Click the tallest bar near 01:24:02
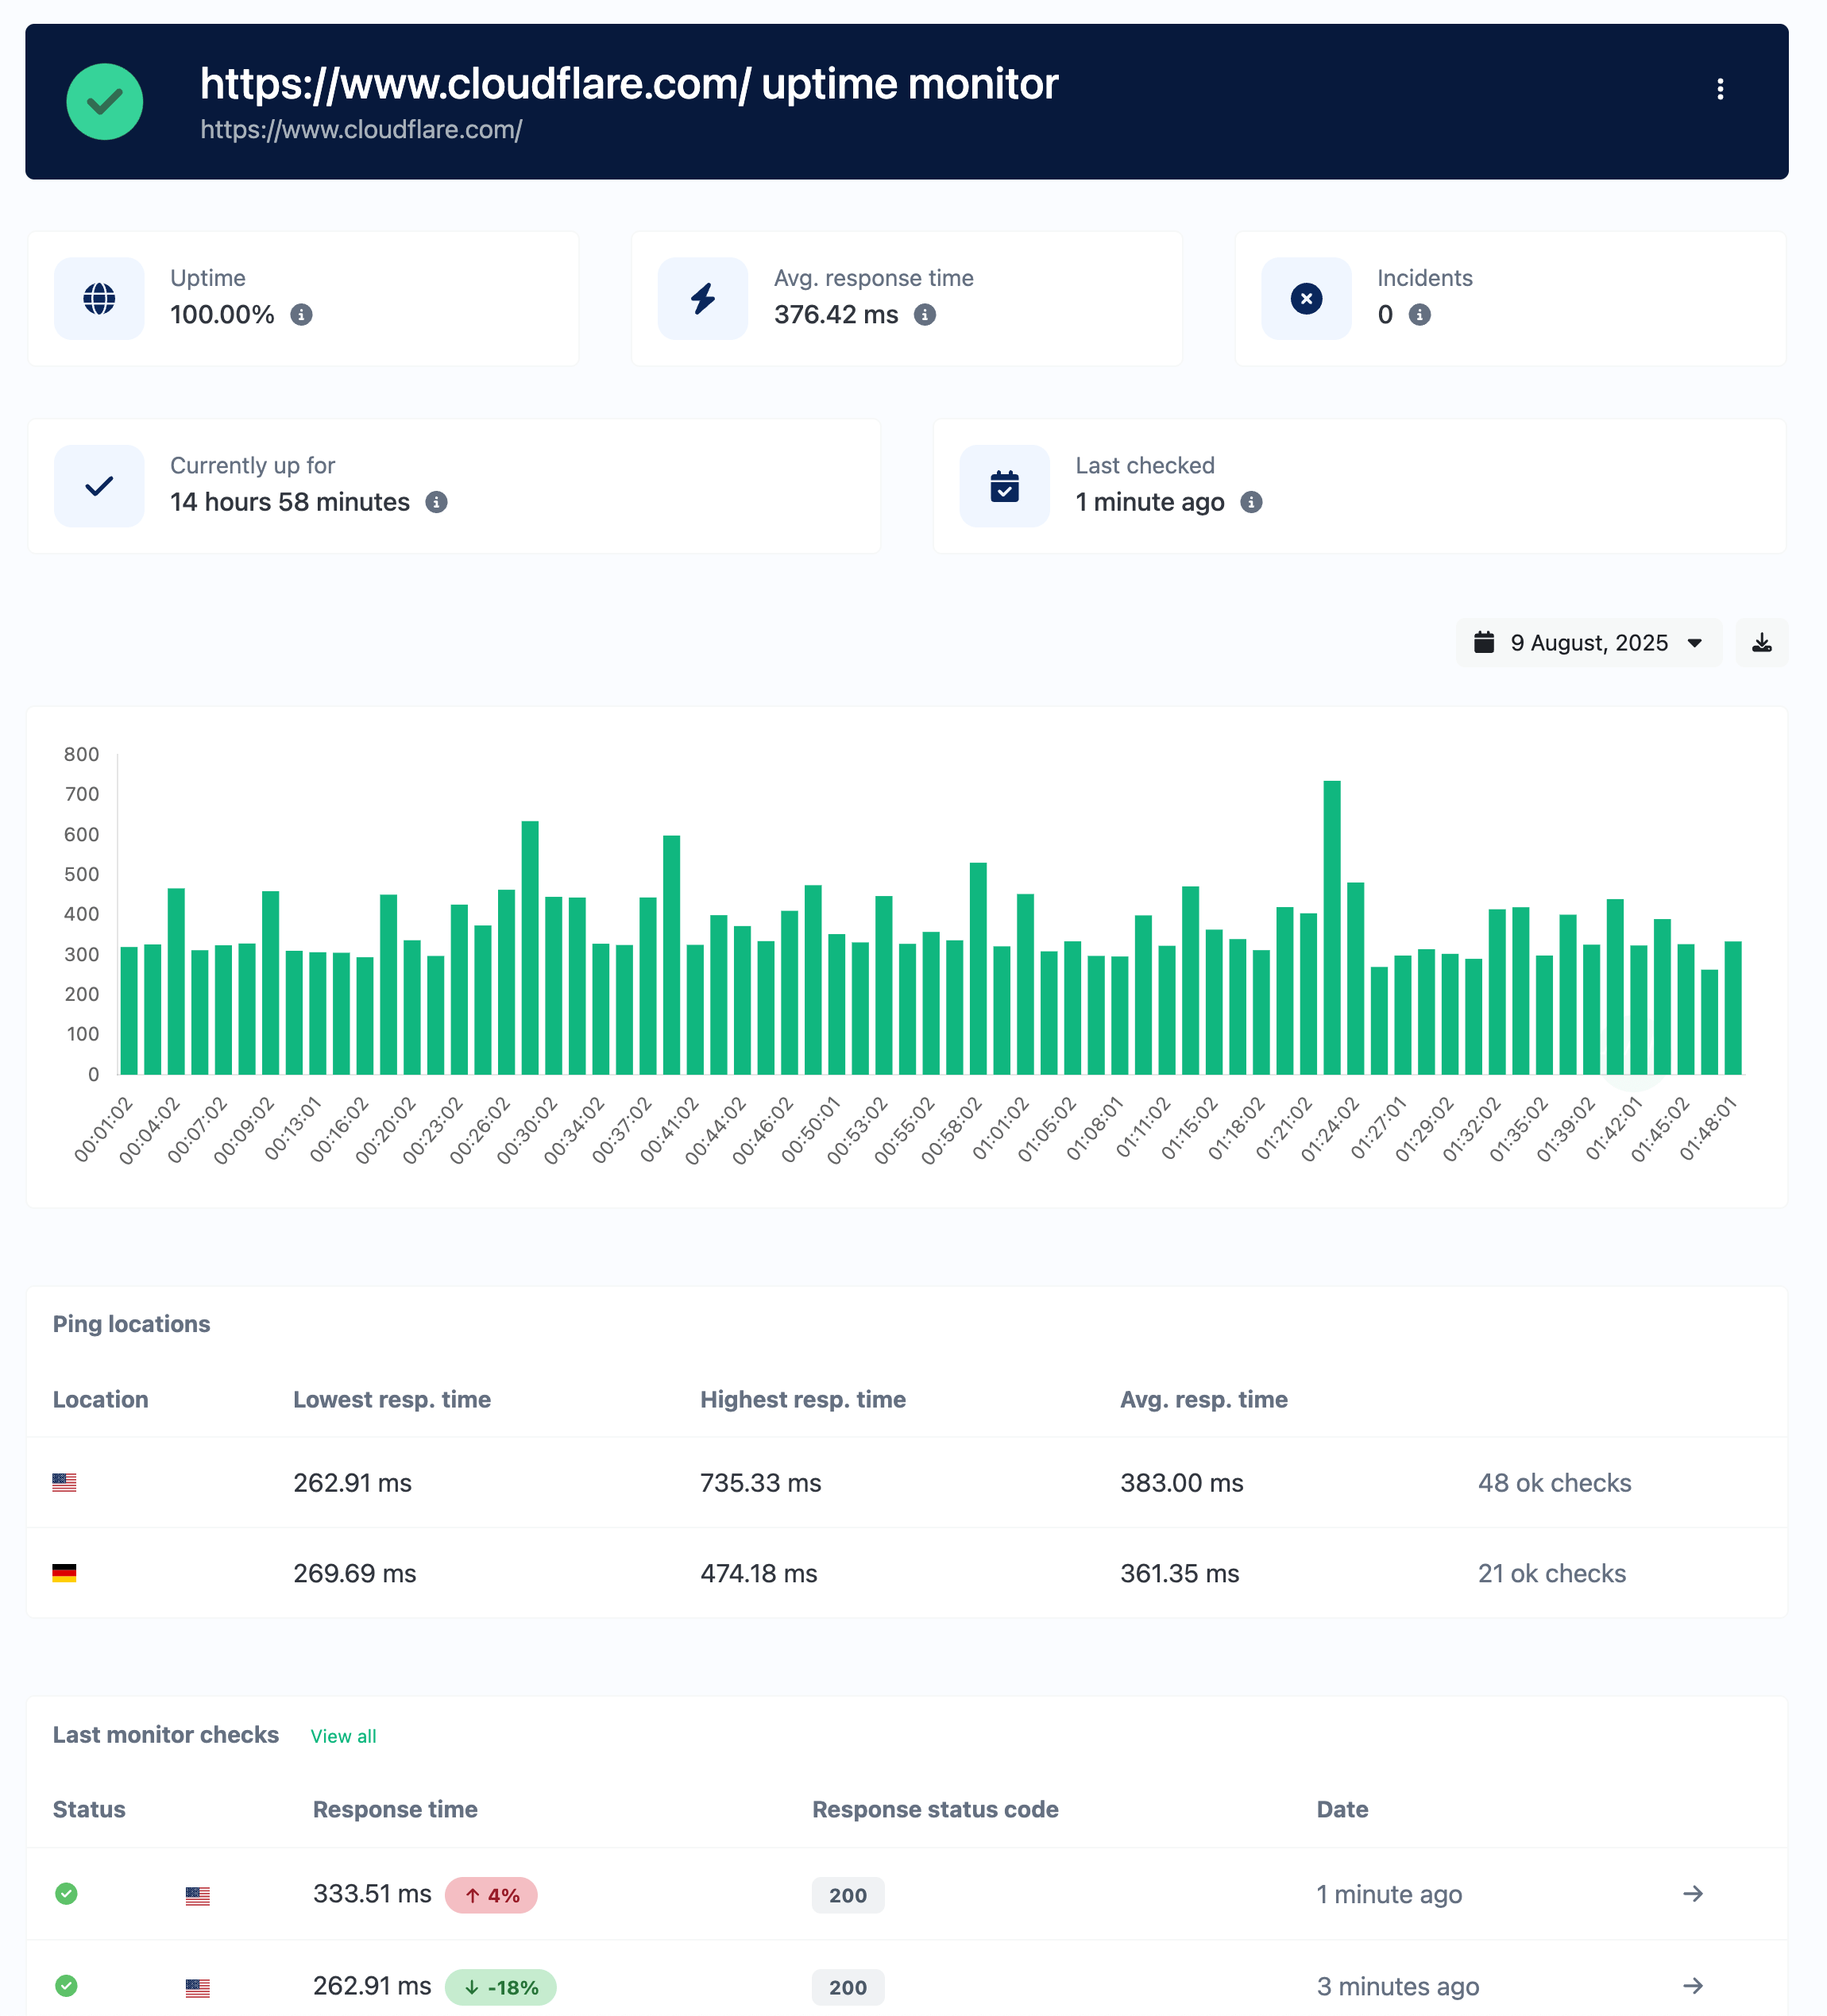1827x2016 pixels. 1332,927
